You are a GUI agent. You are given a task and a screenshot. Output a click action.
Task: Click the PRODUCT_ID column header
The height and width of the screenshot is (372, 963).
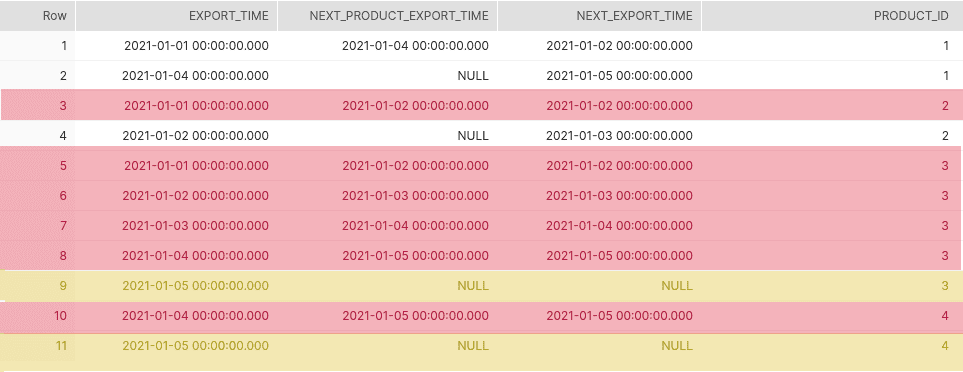pyautogui.click(x=832, y=16)
